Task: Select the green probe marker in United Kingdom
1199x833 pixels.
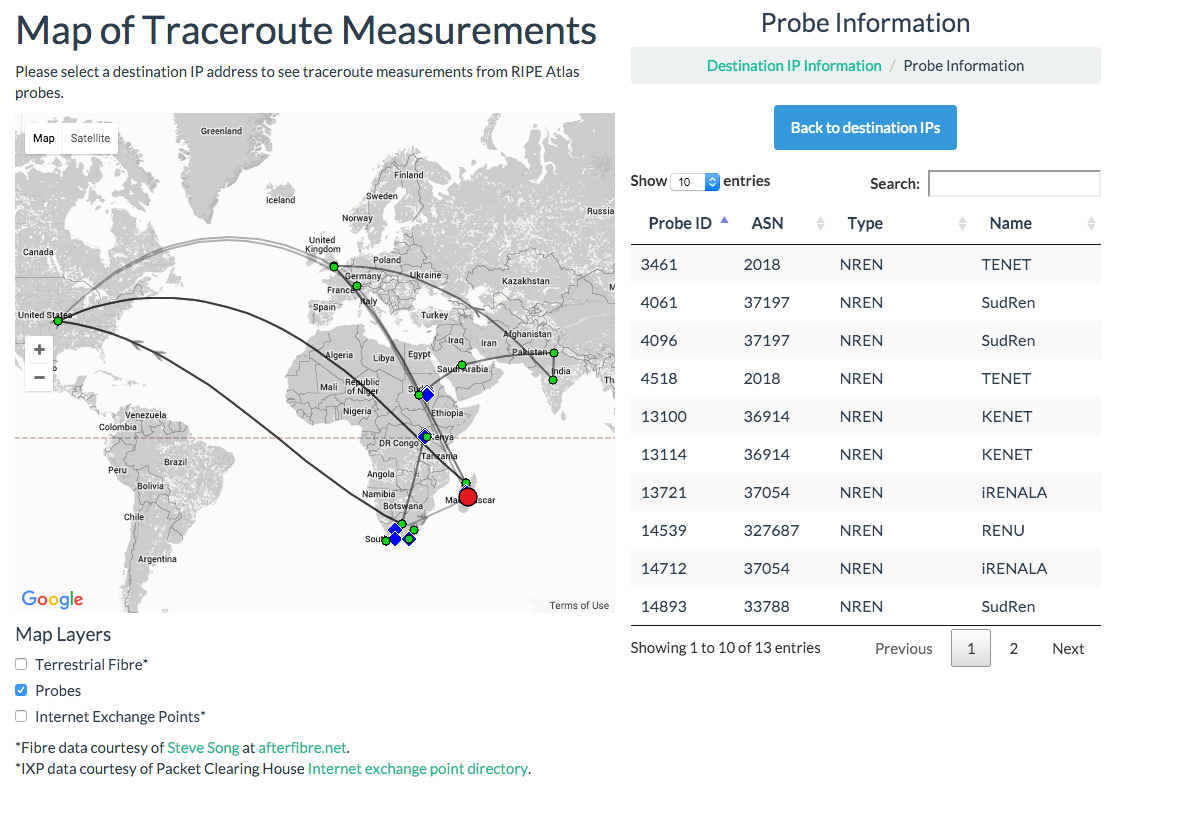Action: point(334,267)
